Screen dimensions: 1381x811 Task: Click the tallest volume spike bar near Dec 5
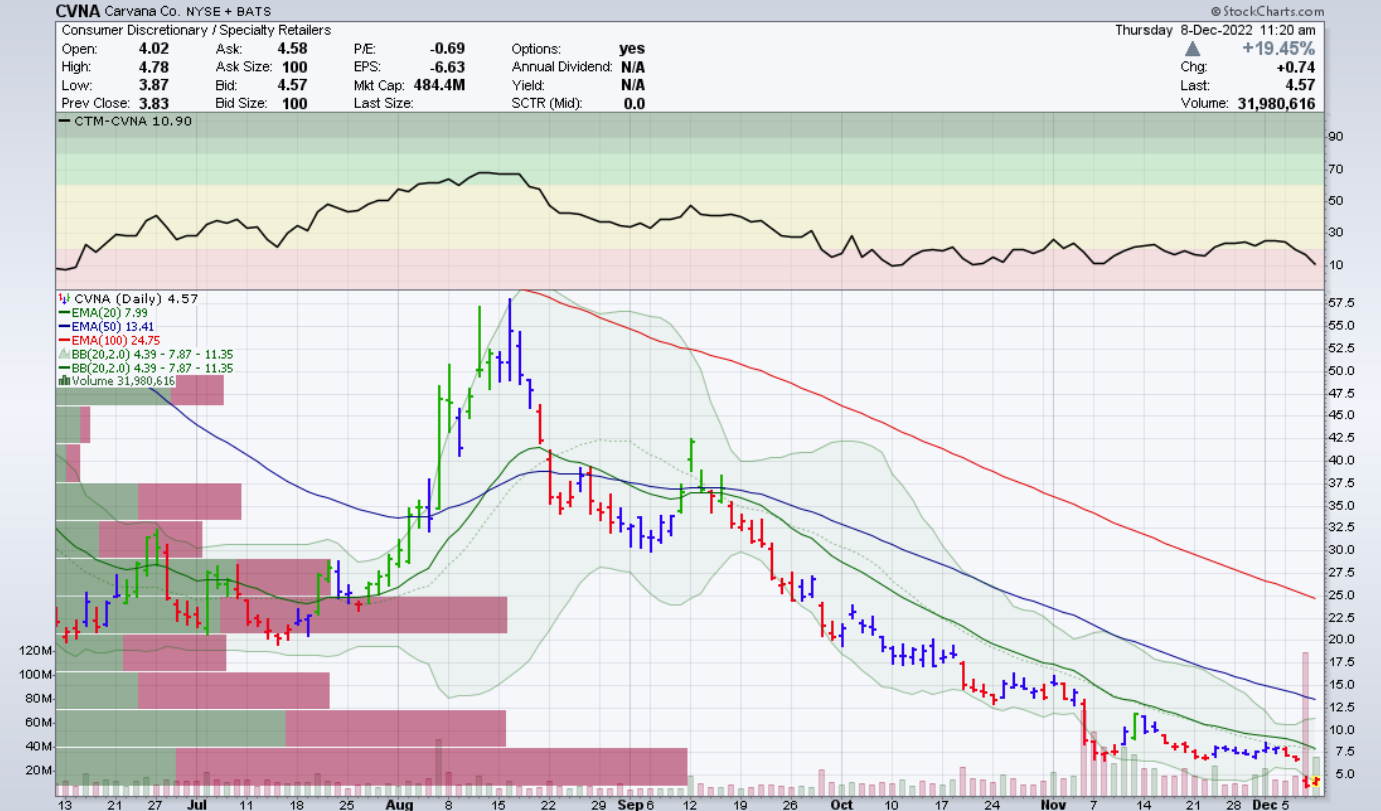1305,722
